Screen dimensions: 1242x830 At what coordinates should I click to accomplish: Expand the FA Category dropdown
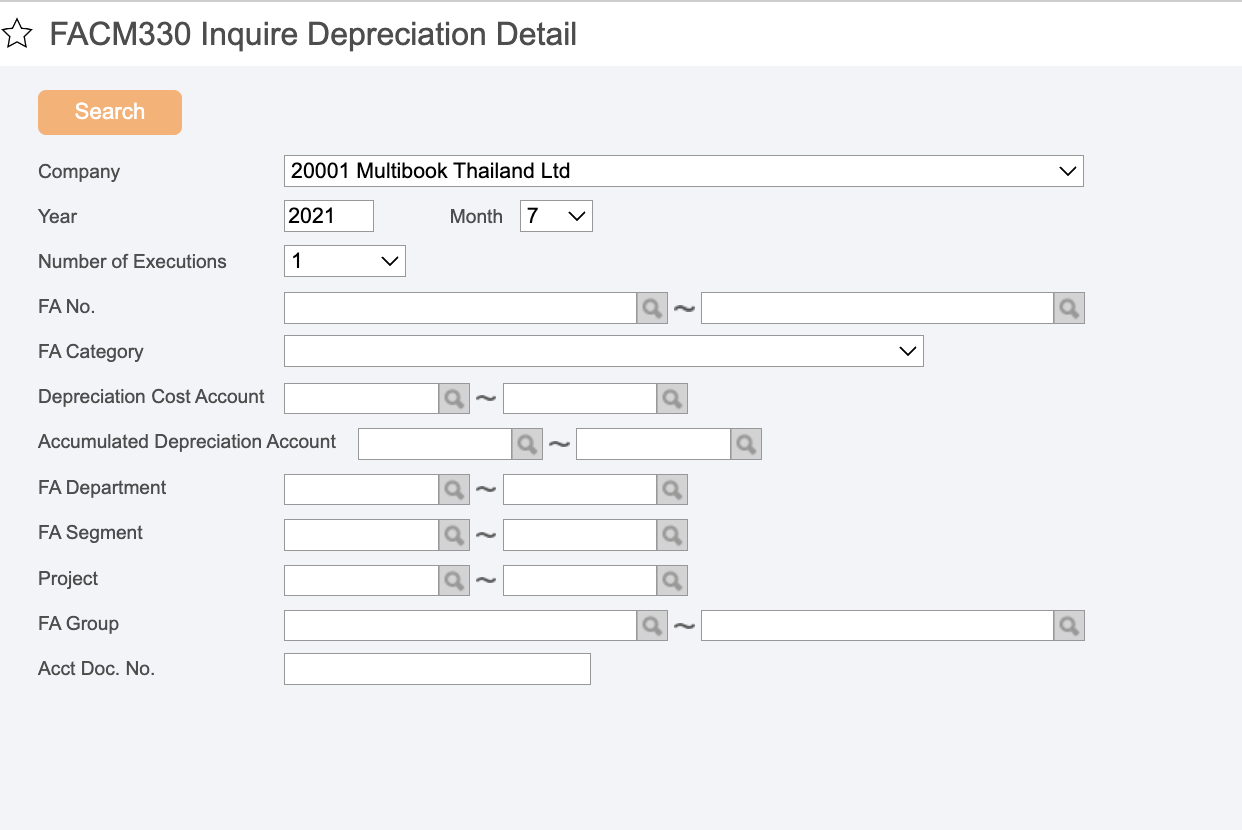(603, 351)
